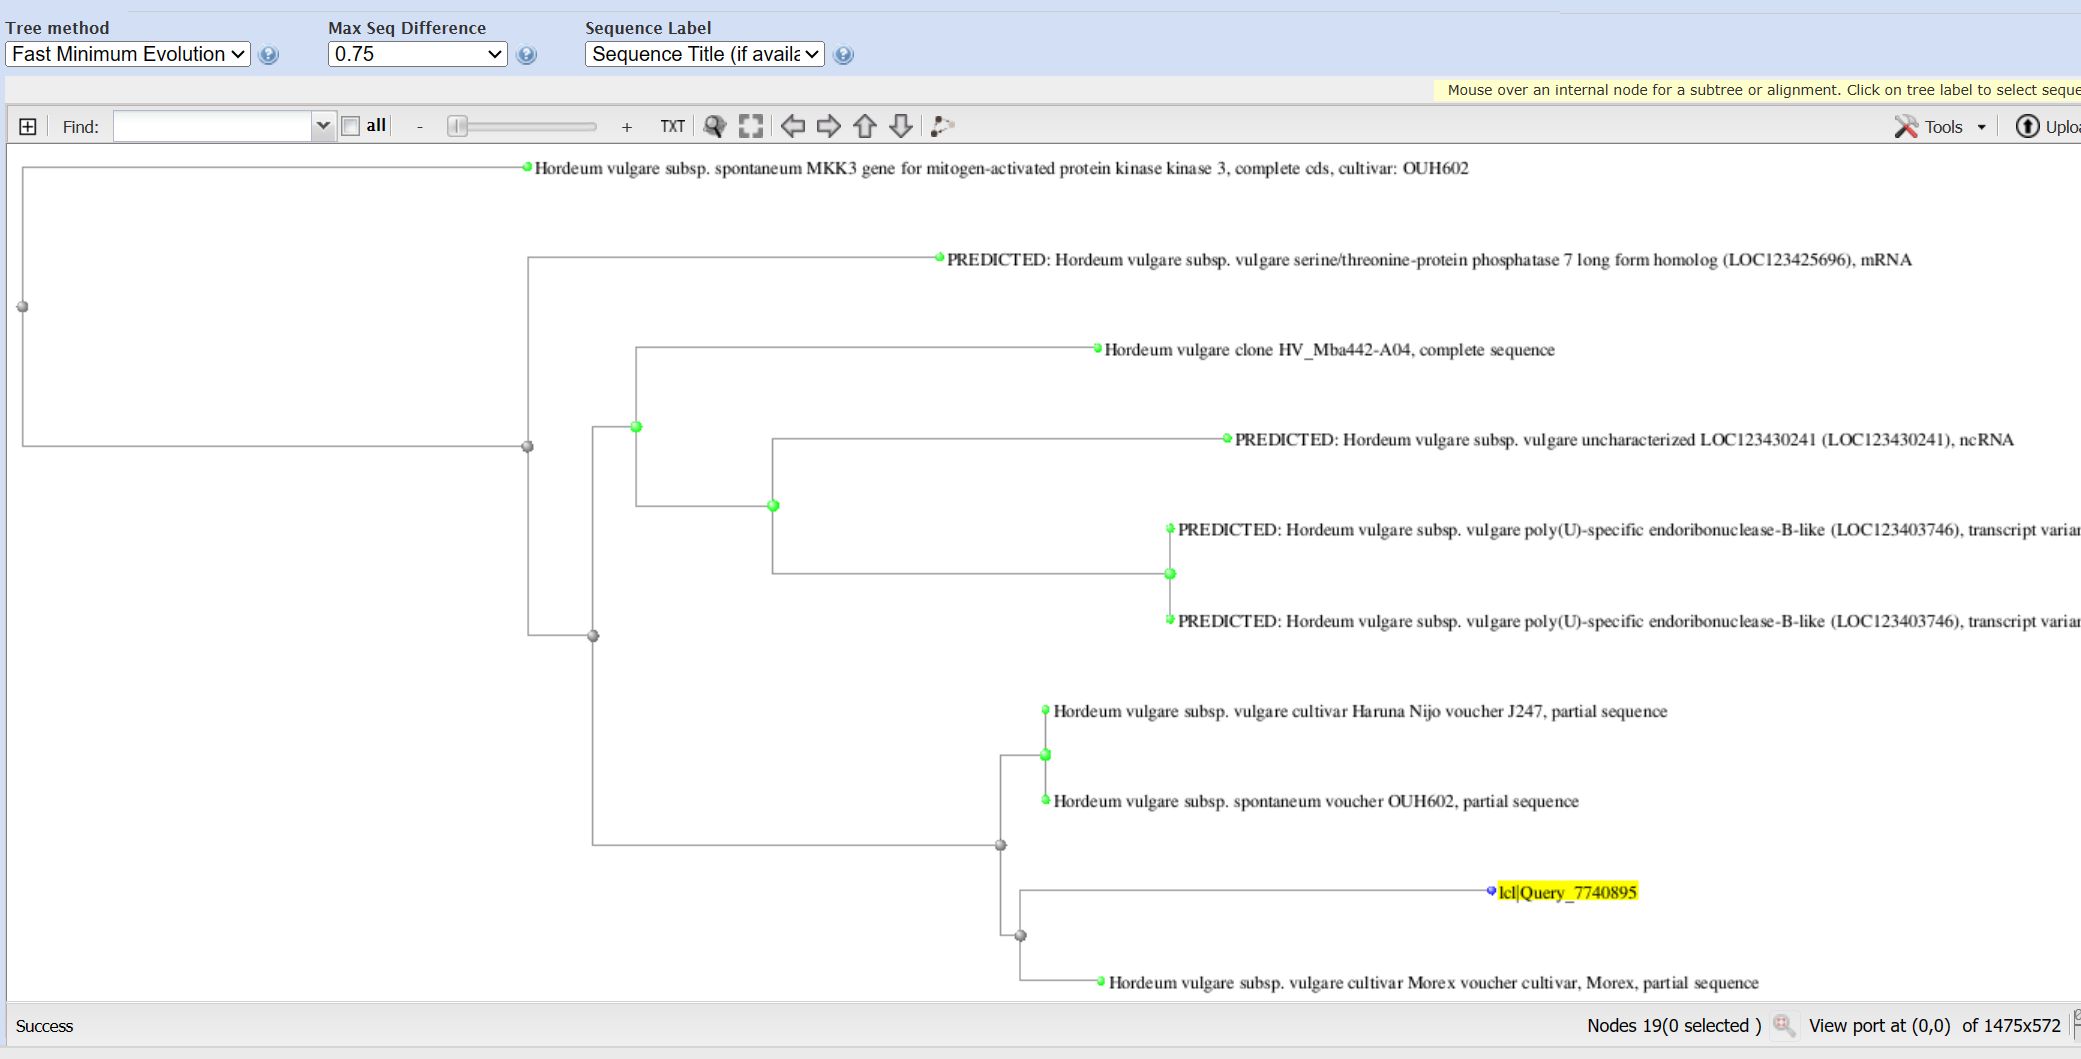Screen dimensions: 2081x1059
Task: Click the green node joining Haruna Nijo and OUH602 vouchers
Action: (1045, 755)
